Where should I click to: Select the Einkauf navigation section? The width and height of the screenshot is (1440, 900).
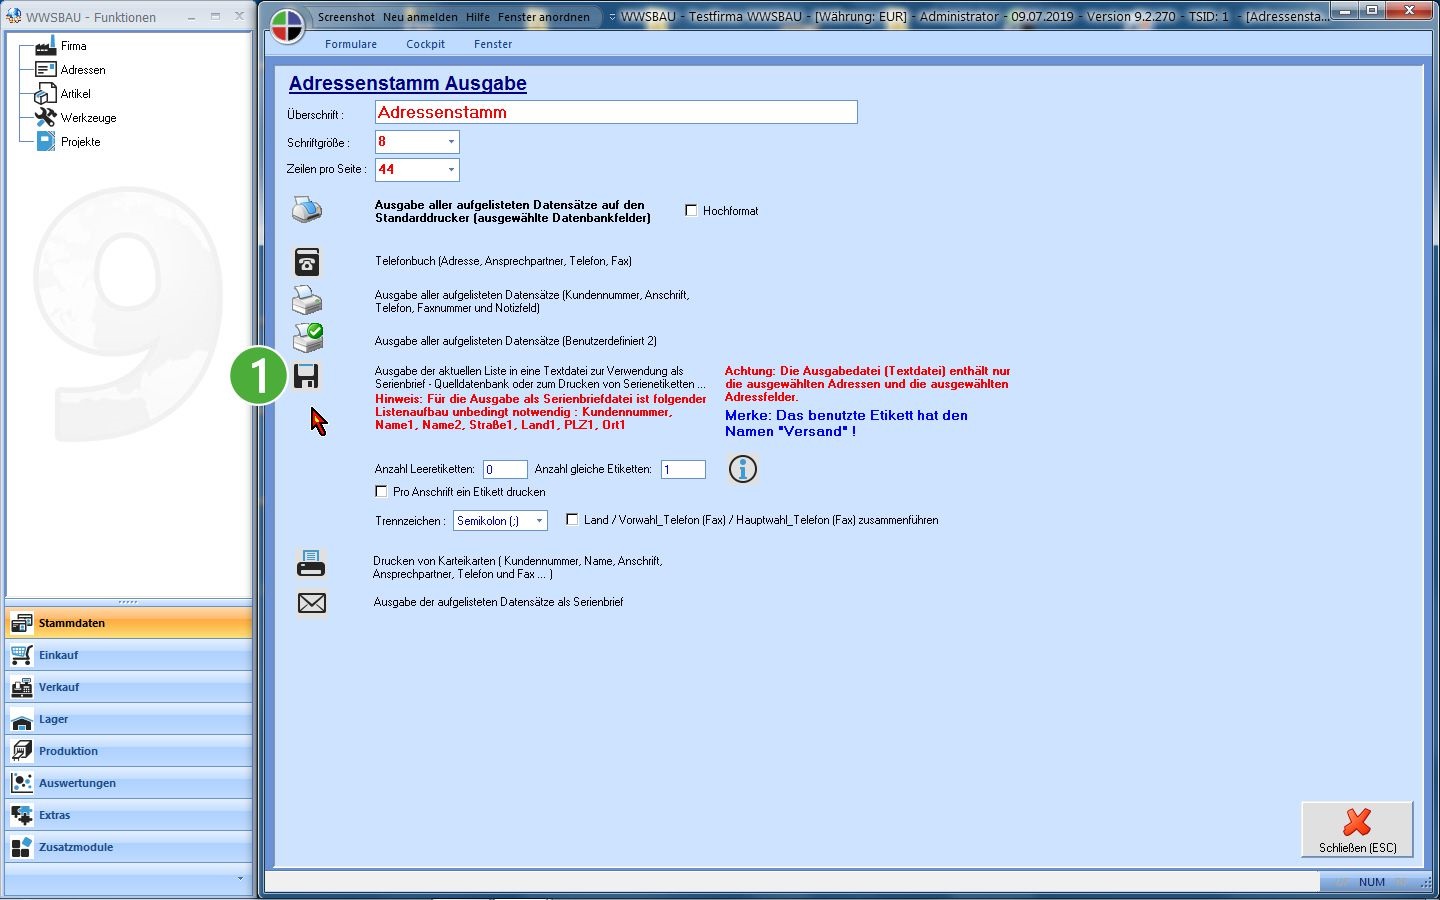[x=129, y=655]
